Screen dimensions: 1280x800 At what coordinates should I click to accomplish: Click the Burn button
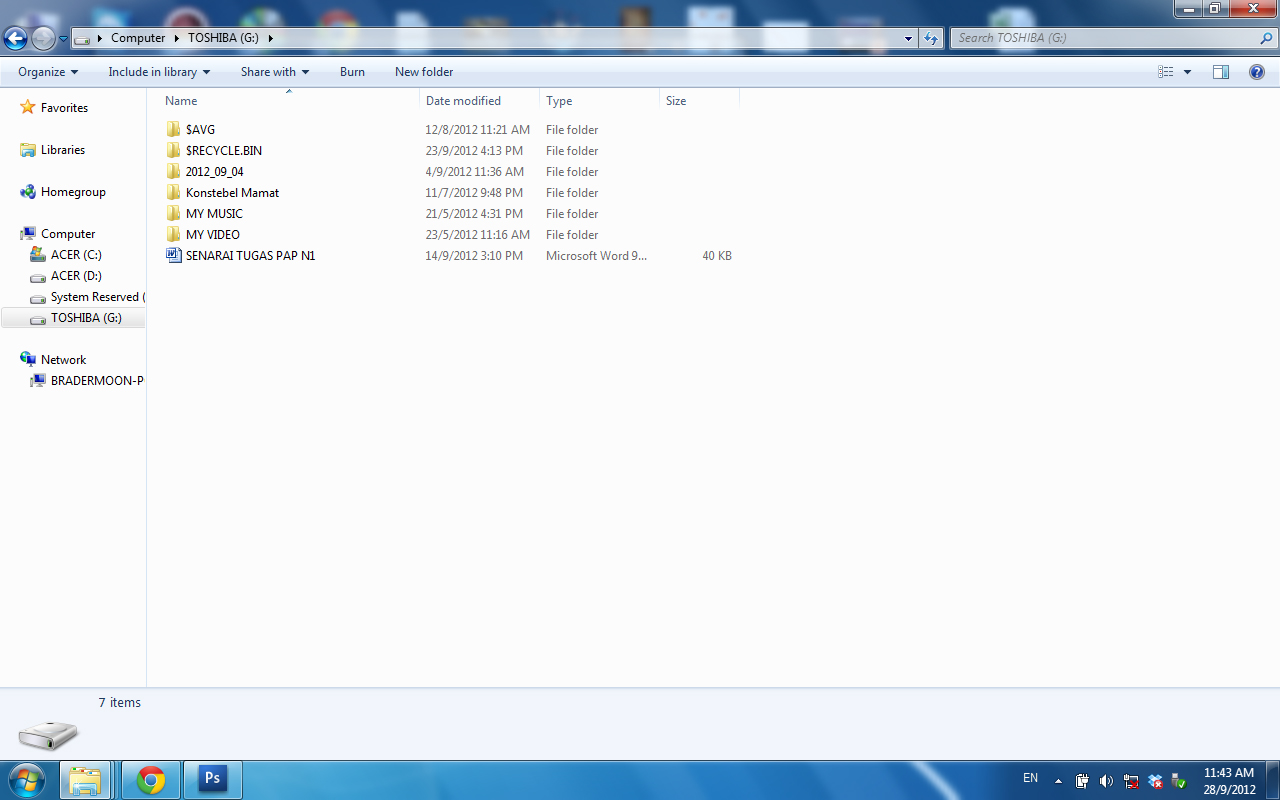click(352, 71)
